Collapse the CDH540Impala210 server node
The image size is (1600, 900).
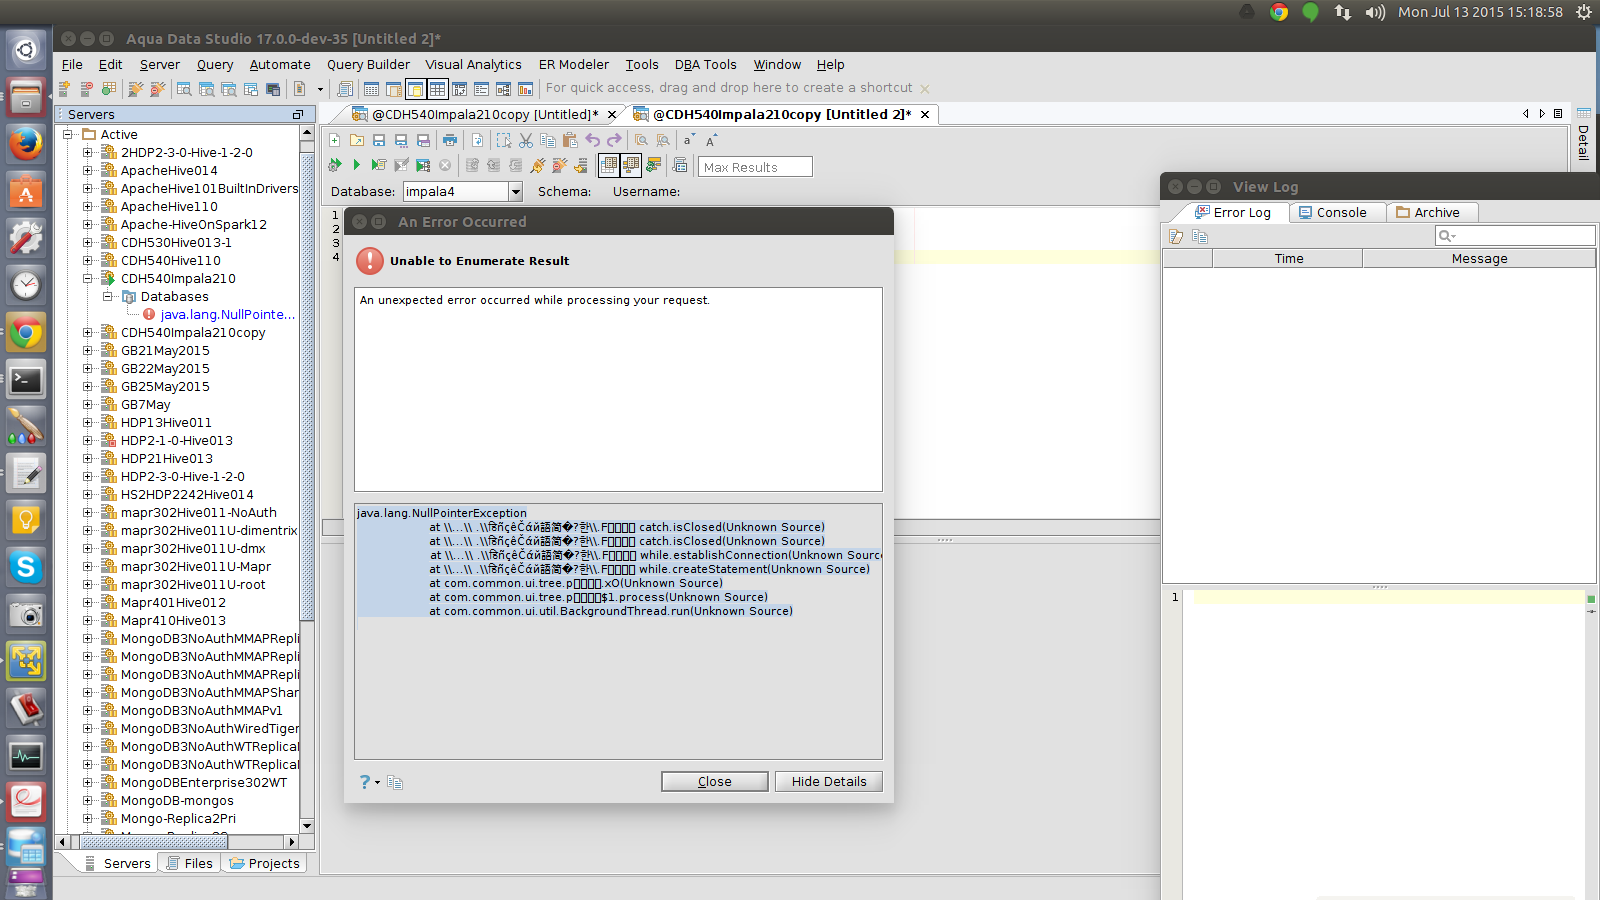click(x=88, y=278)
